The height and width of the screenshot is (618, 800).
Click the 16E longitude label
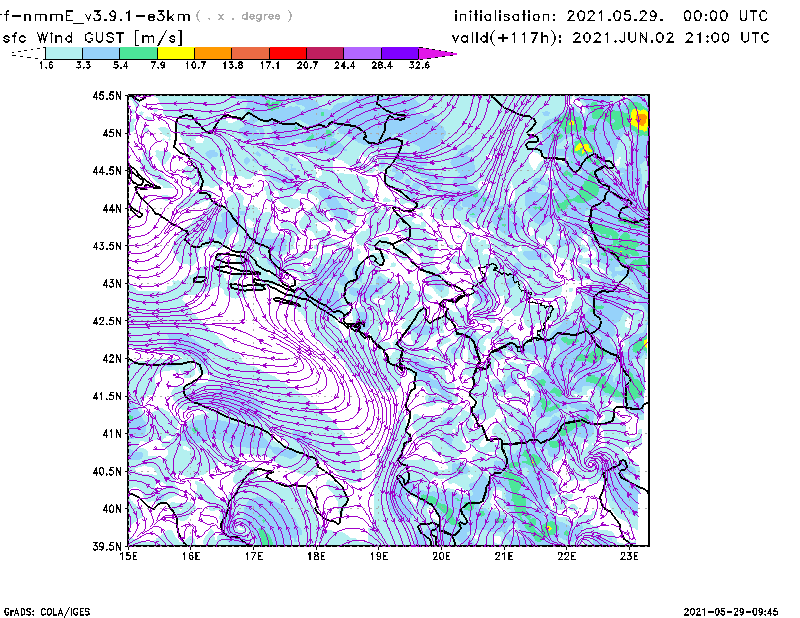(191, 556)
